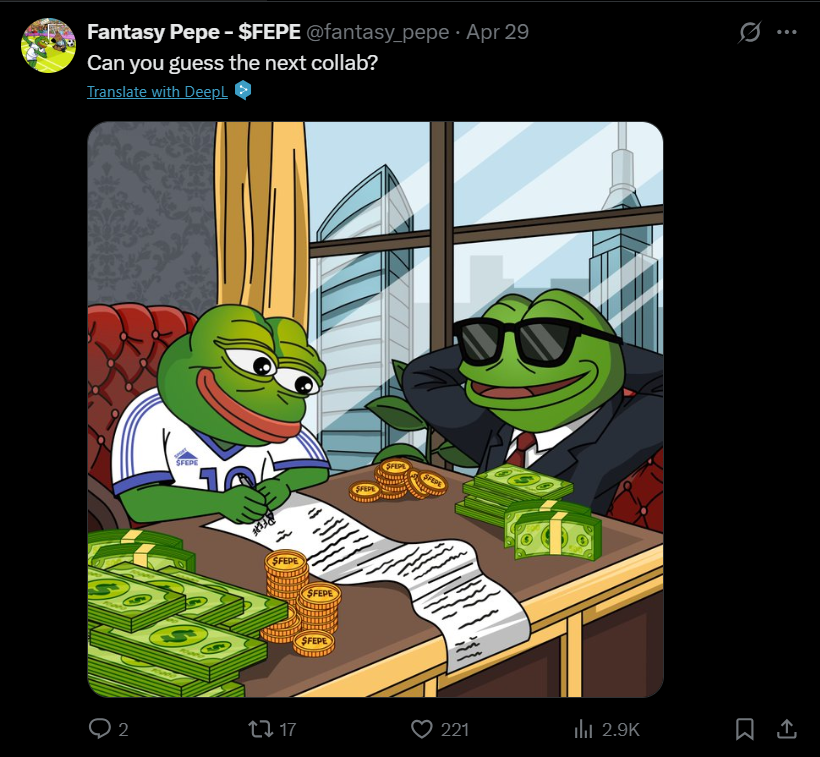Click the like count 221
Image resolution: width=820 pixels, height=757 pixels.
(x=454, y=729)
